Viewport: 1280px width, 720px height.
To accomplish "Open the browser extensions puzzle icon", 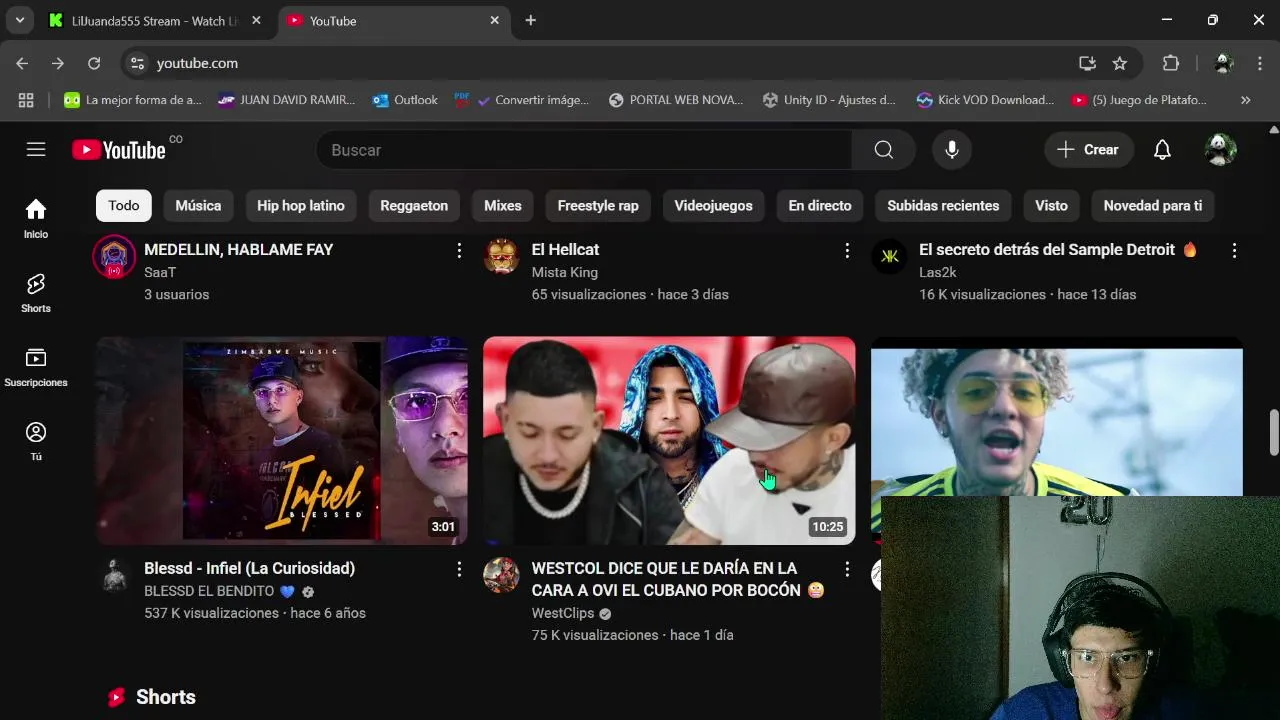I will point(1171,63).
